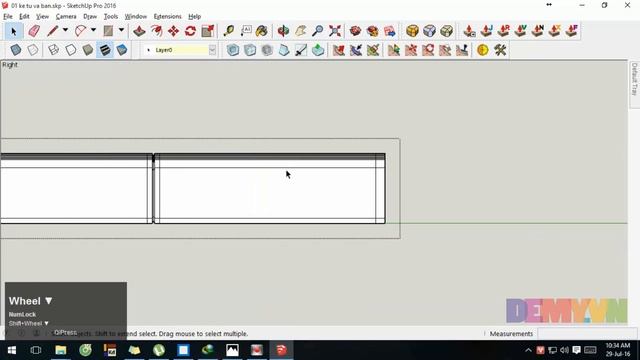
Task: Activate the Zoom magnifier tool
Action: click(318, 31)
